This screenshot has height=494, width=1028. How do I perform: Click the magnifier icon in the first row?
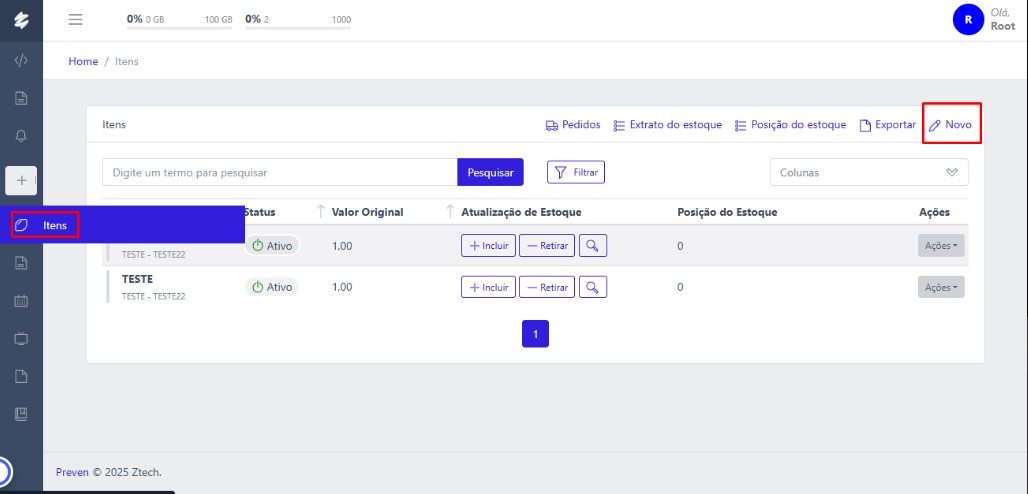(x=594, y=245)
